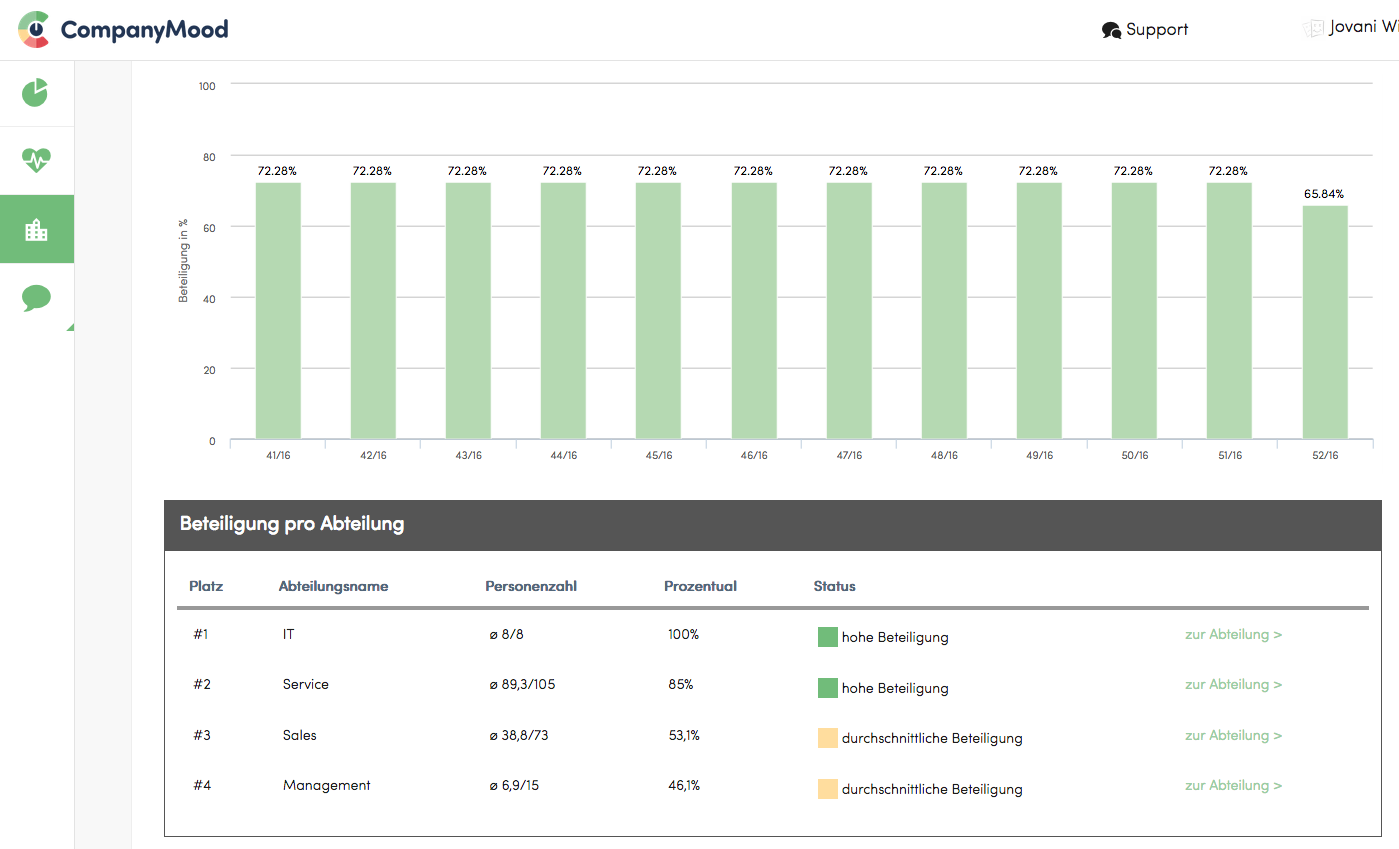Screen dimensions: 1399x849
Task: Click the 65.84% value label
Action: point(1324,194)
